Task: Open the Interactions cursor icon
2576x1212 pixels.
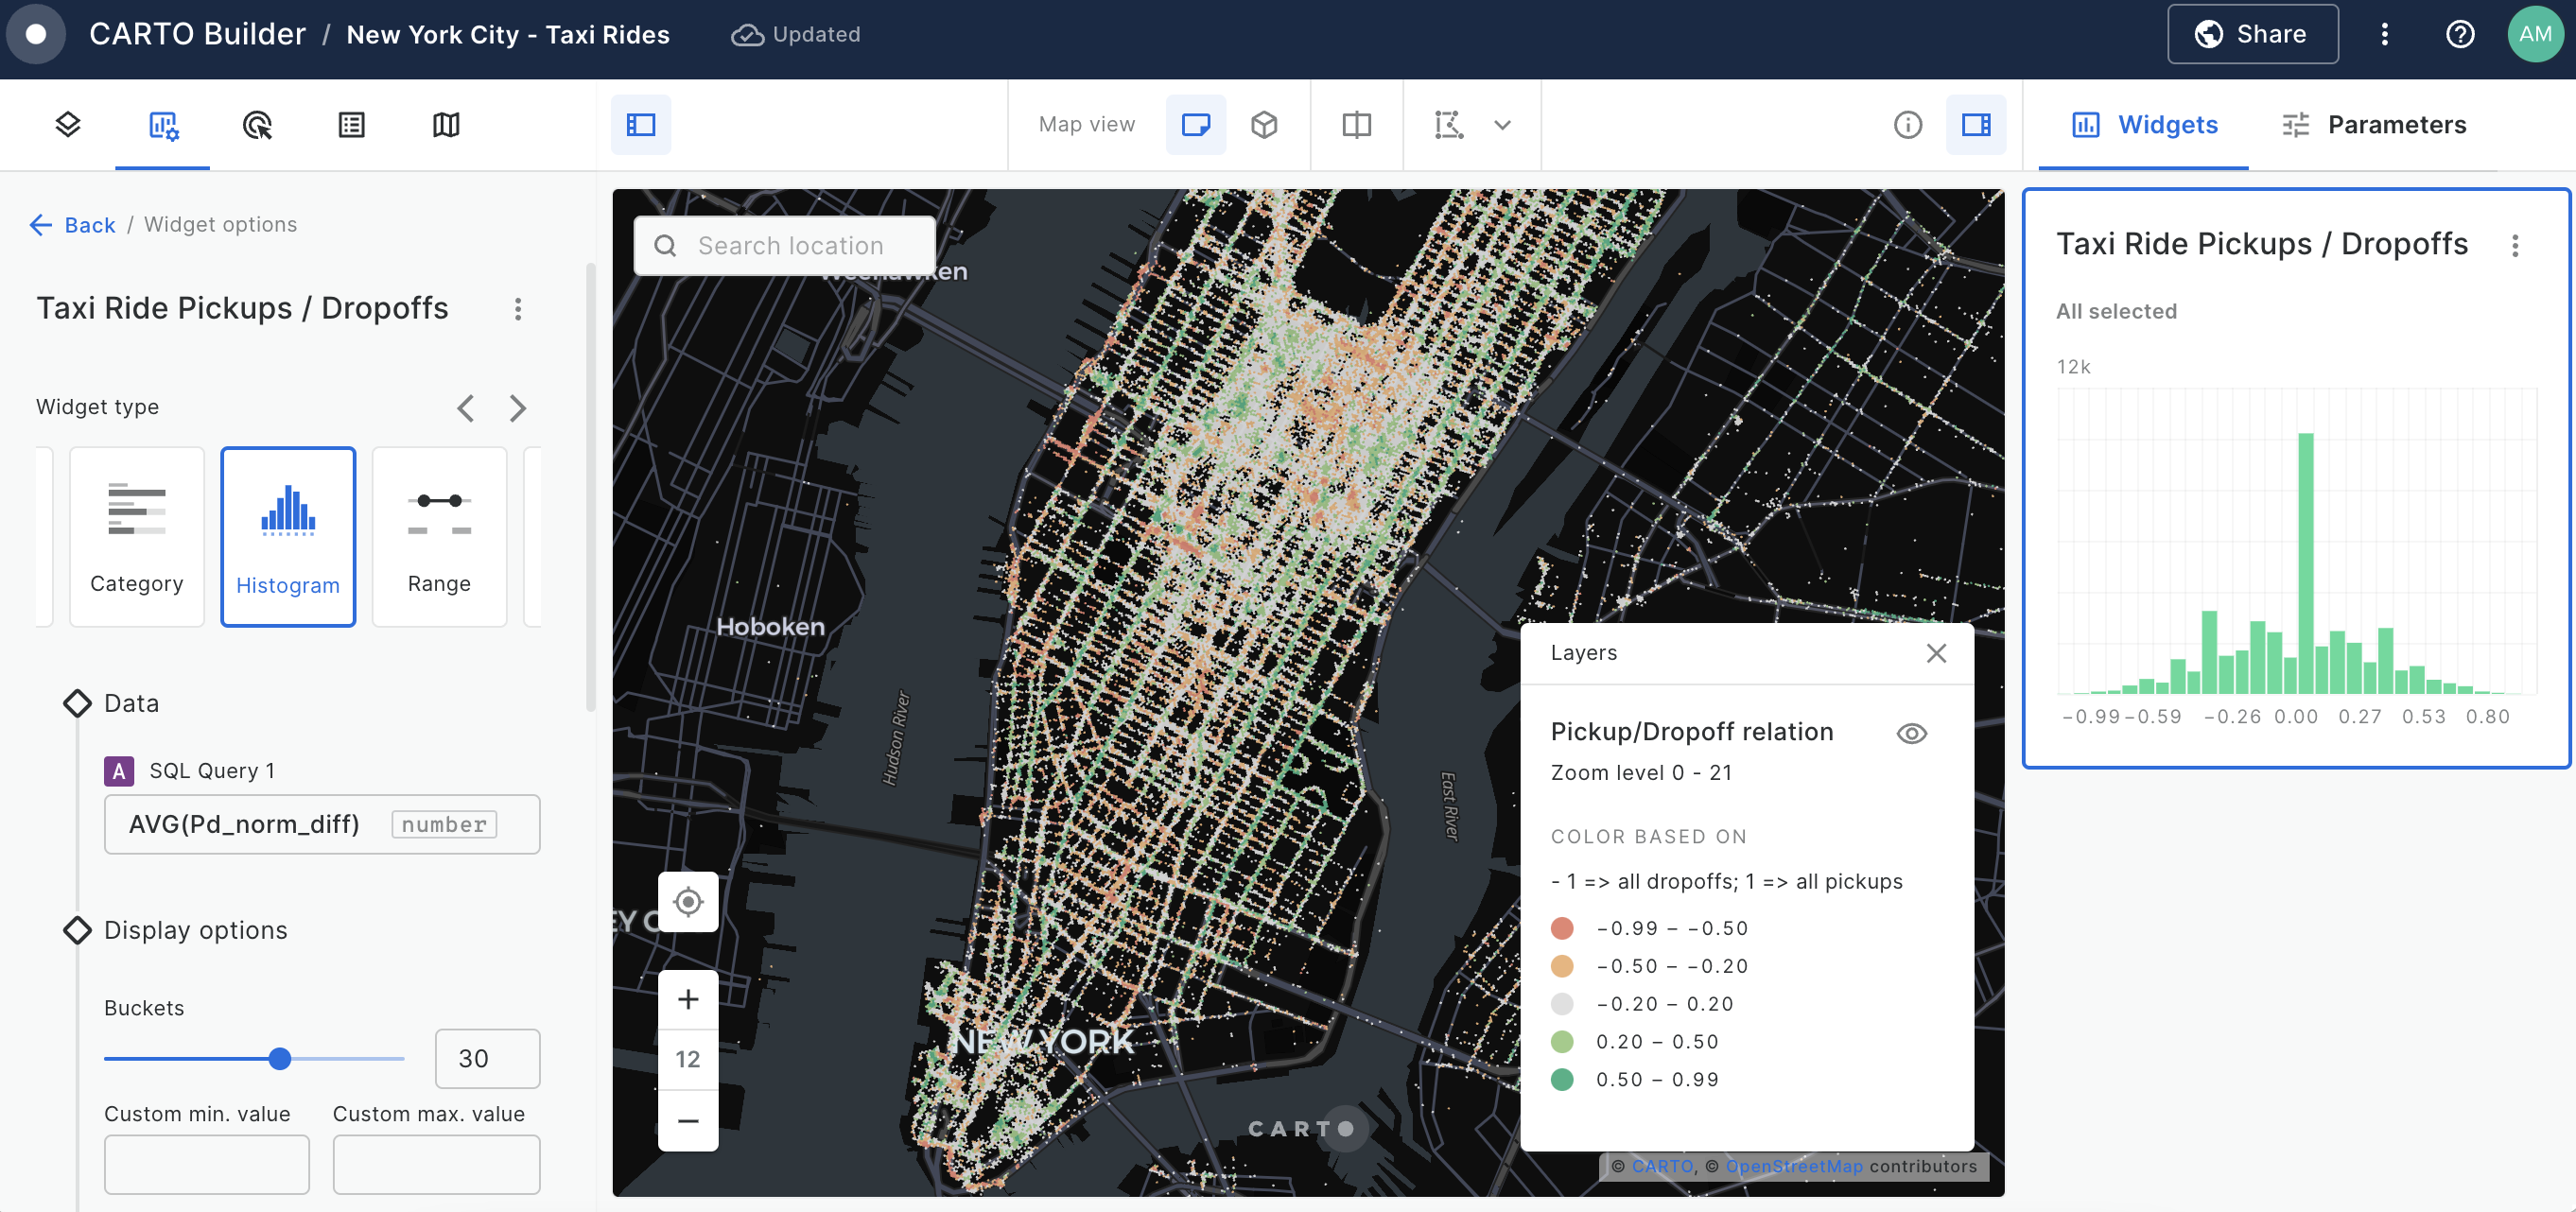Action: coord(257,125)
